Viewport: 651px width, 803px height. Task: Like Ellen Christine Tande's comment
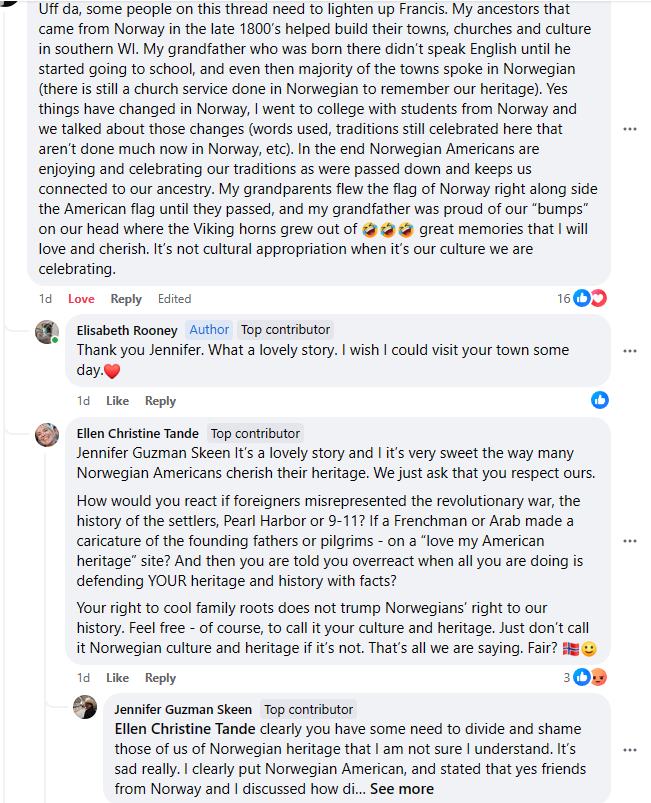point(117,678)
